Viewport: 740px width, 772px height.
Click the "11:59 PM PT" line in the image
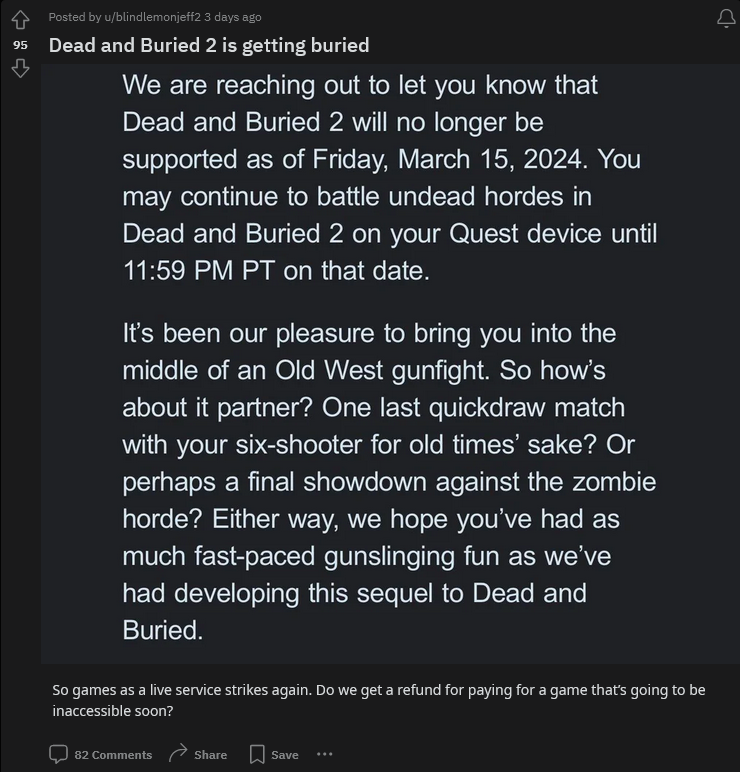pos(275,271)
